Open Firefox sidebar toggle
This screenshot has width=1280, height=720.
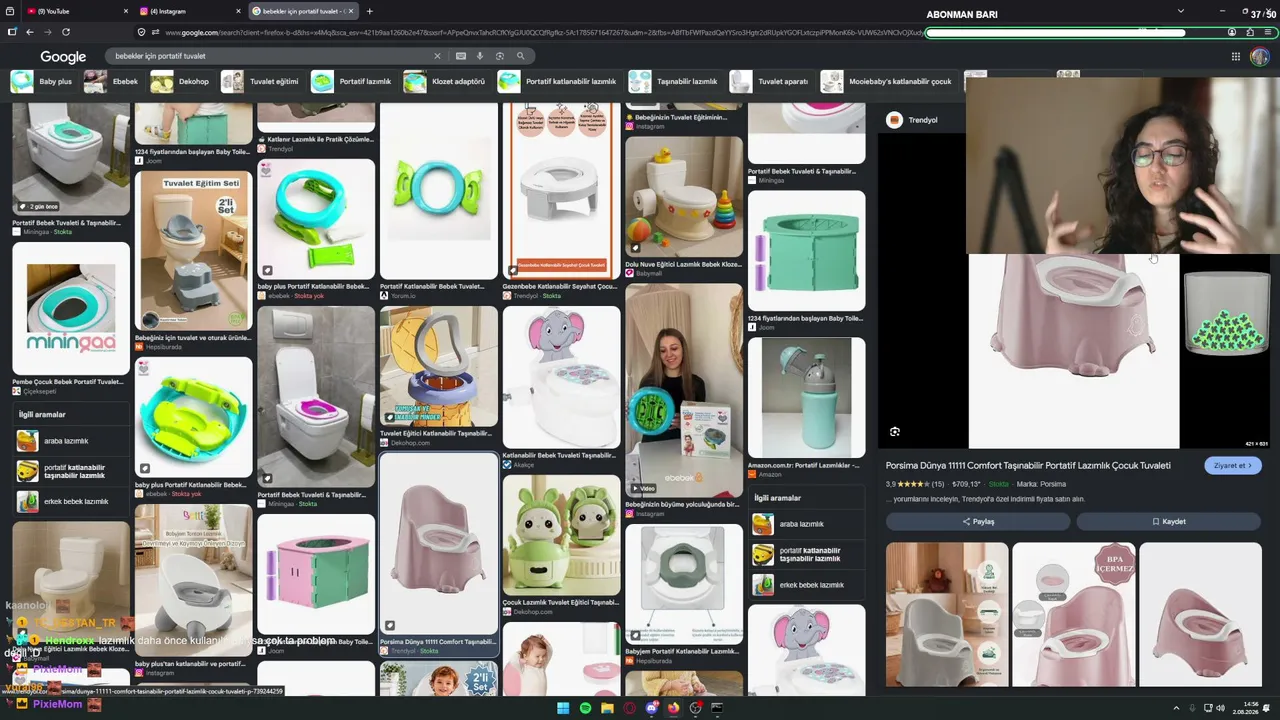pyautogui.click(x=12, y=32)
